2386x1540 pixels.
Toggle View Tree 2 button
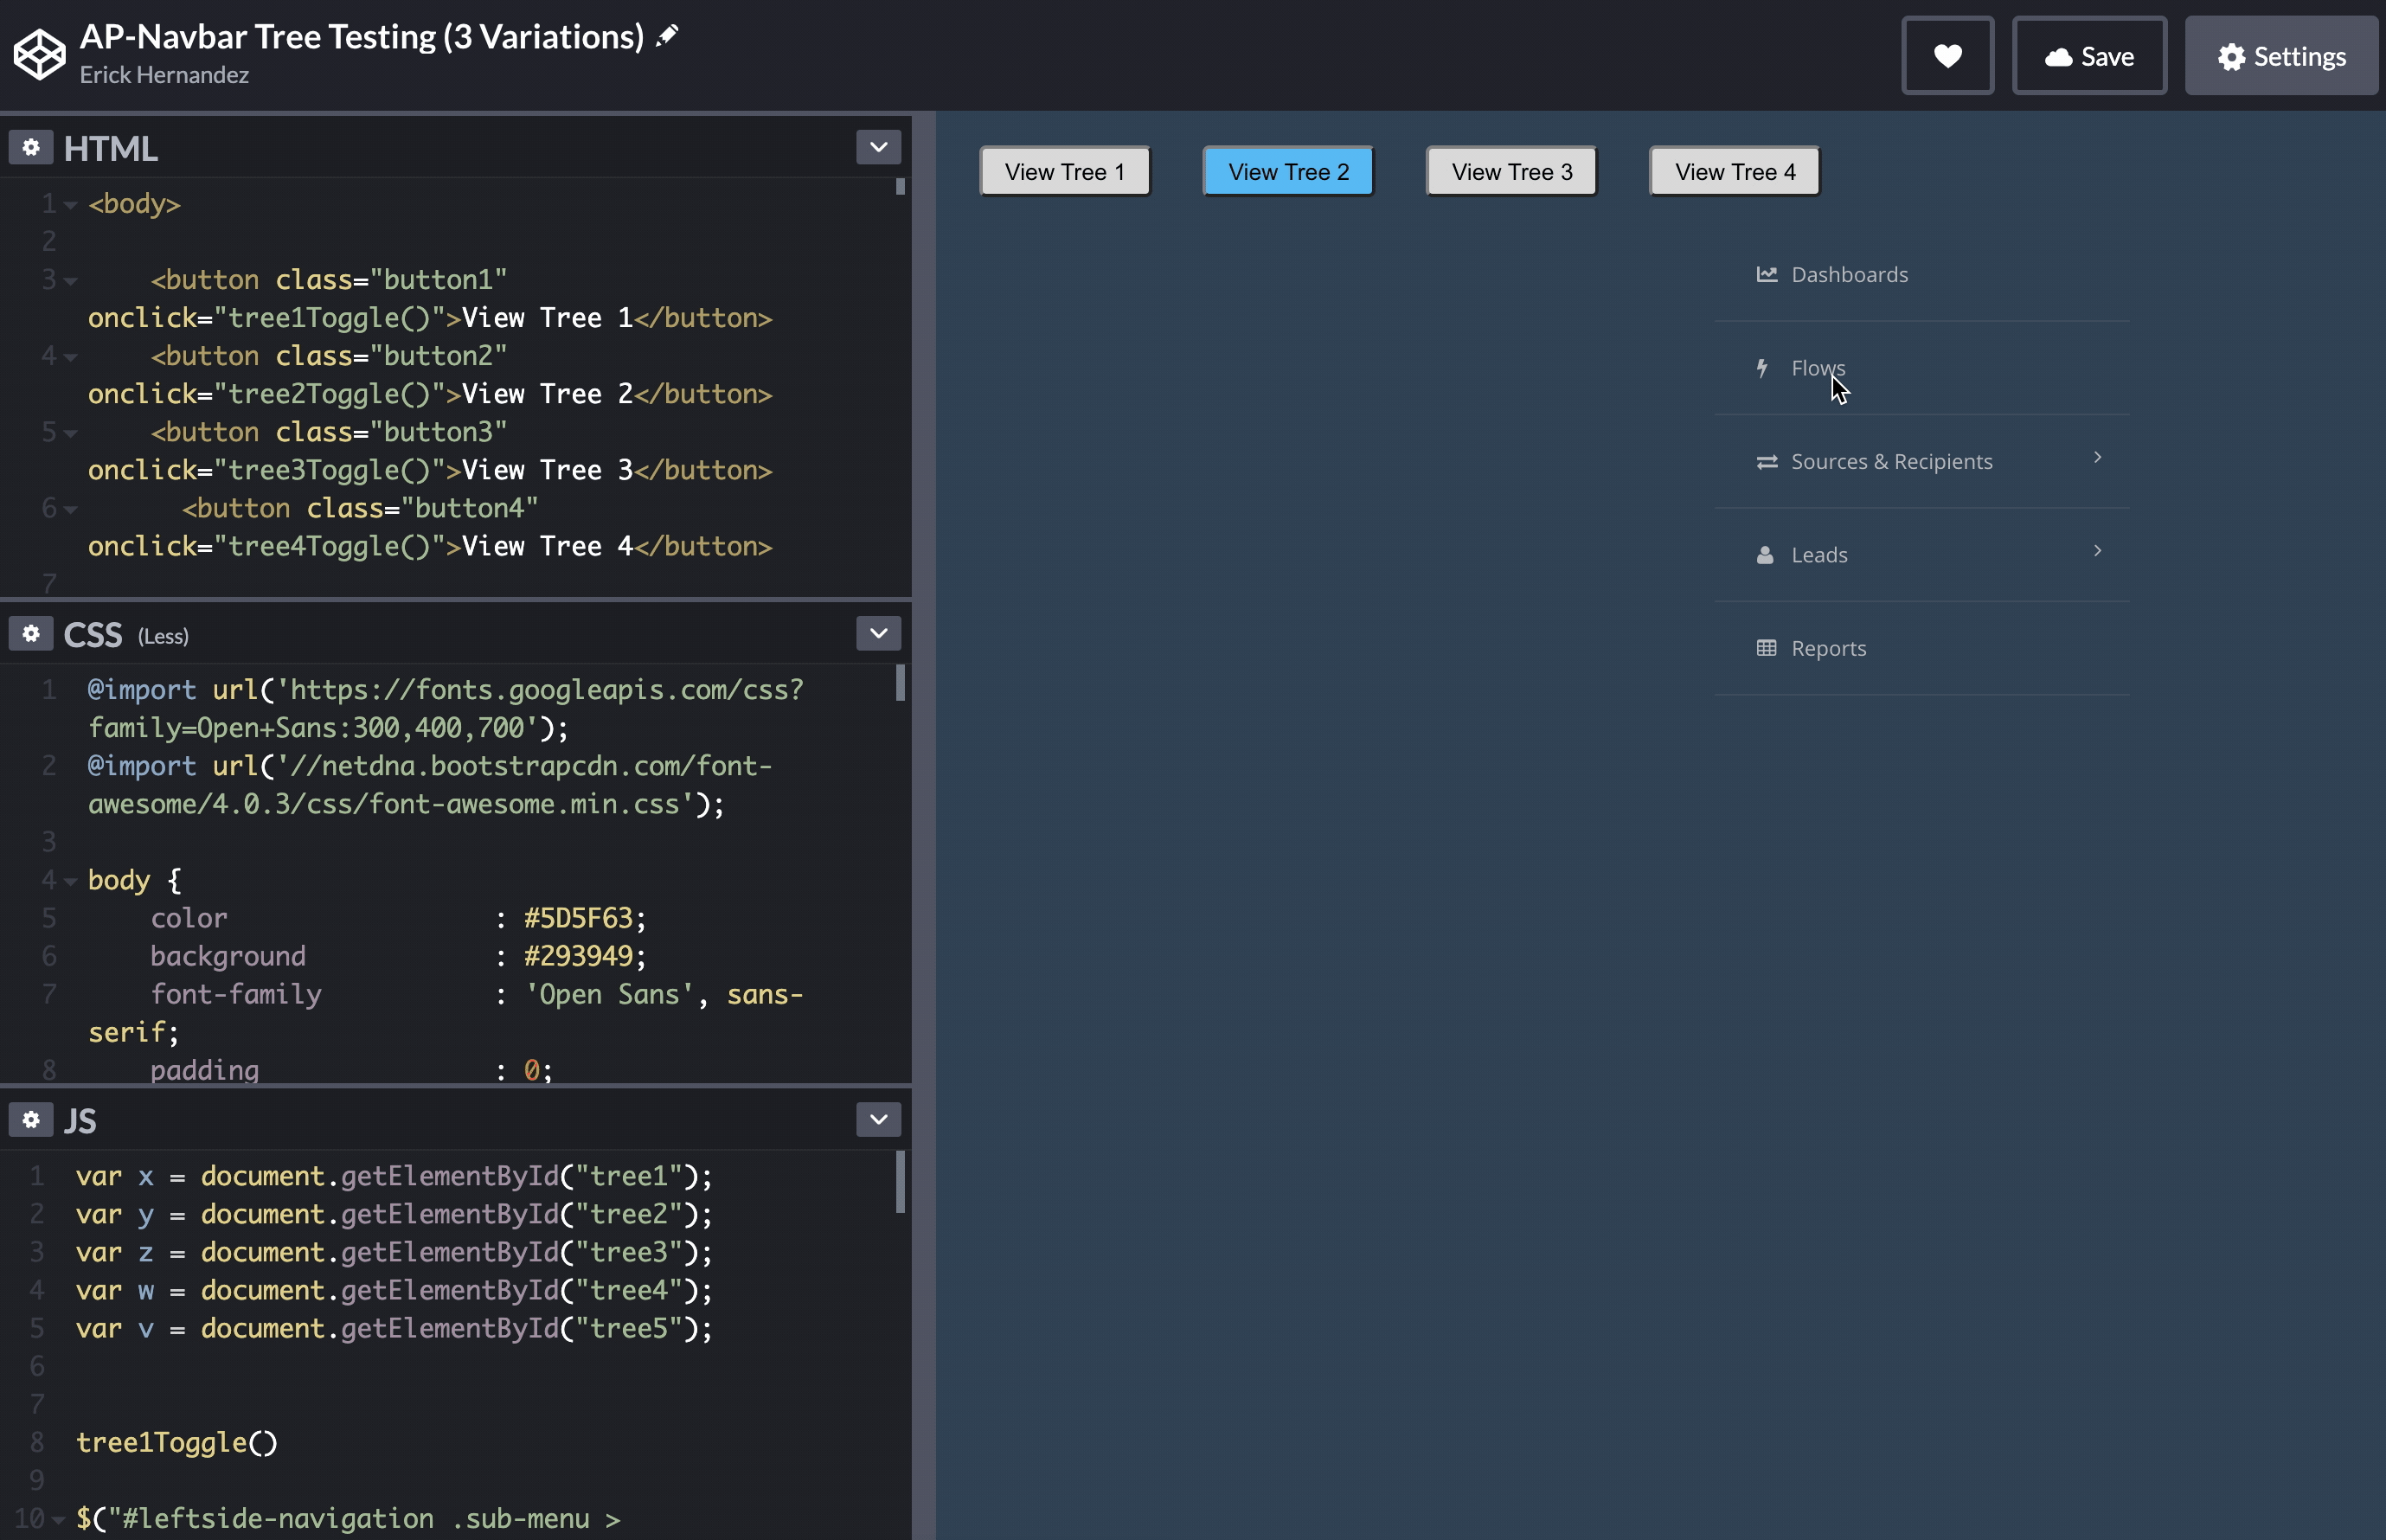(x=1288, y=172)
